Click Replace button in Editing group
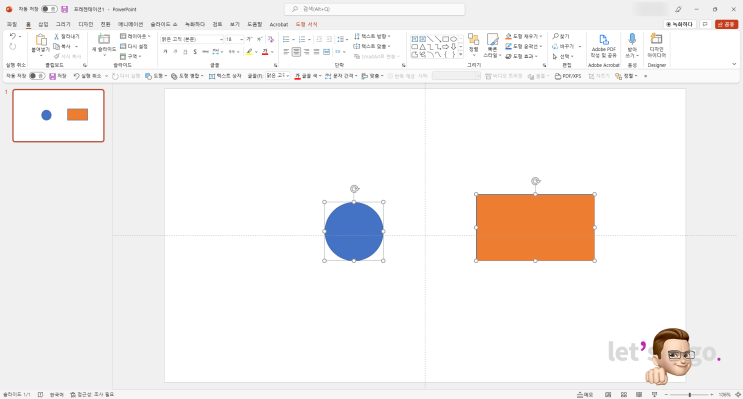Viewport: 743px width, 399px height. (x=564, y=46)
